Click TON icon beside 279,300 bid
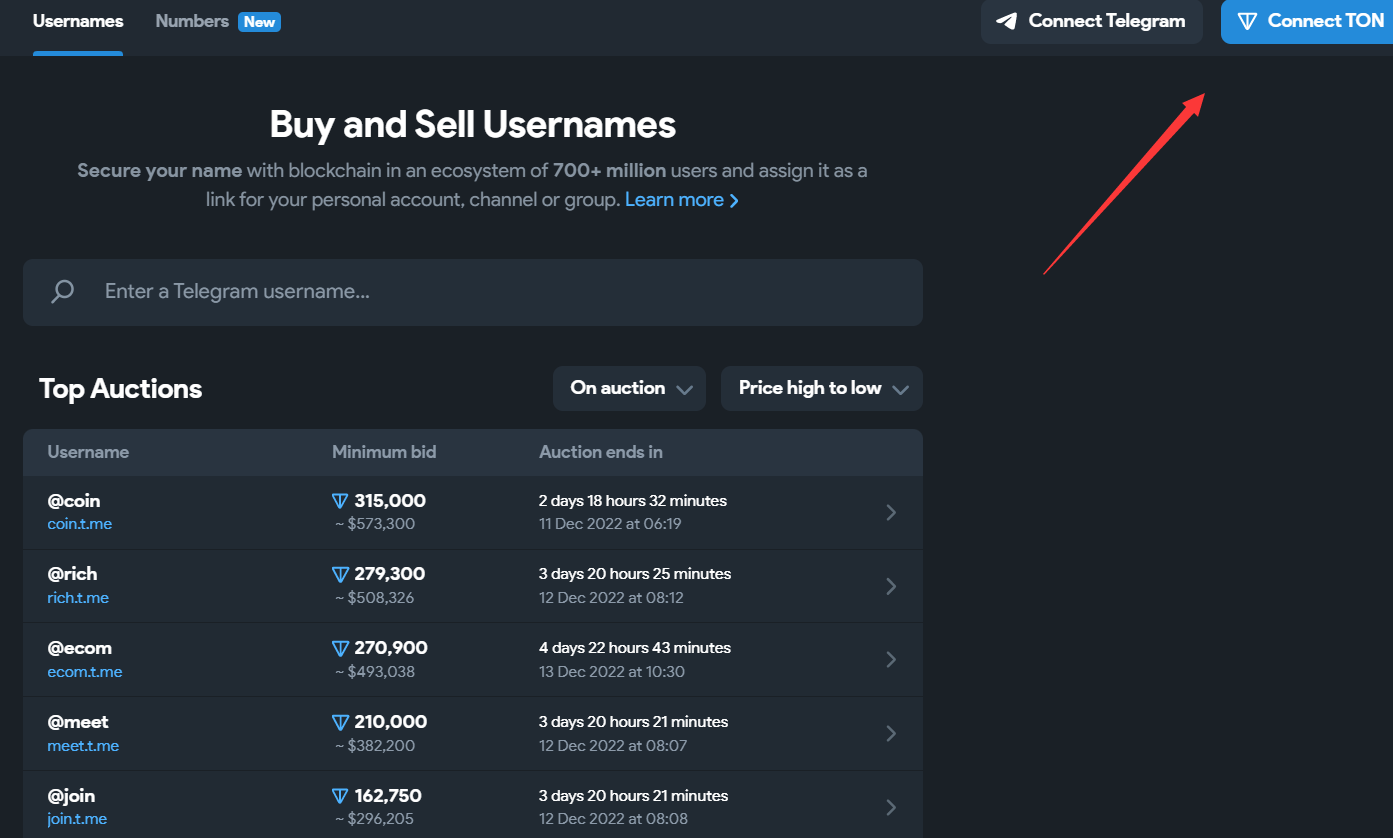This screenshot has height=838, width=1393. (x=341, y=574)
